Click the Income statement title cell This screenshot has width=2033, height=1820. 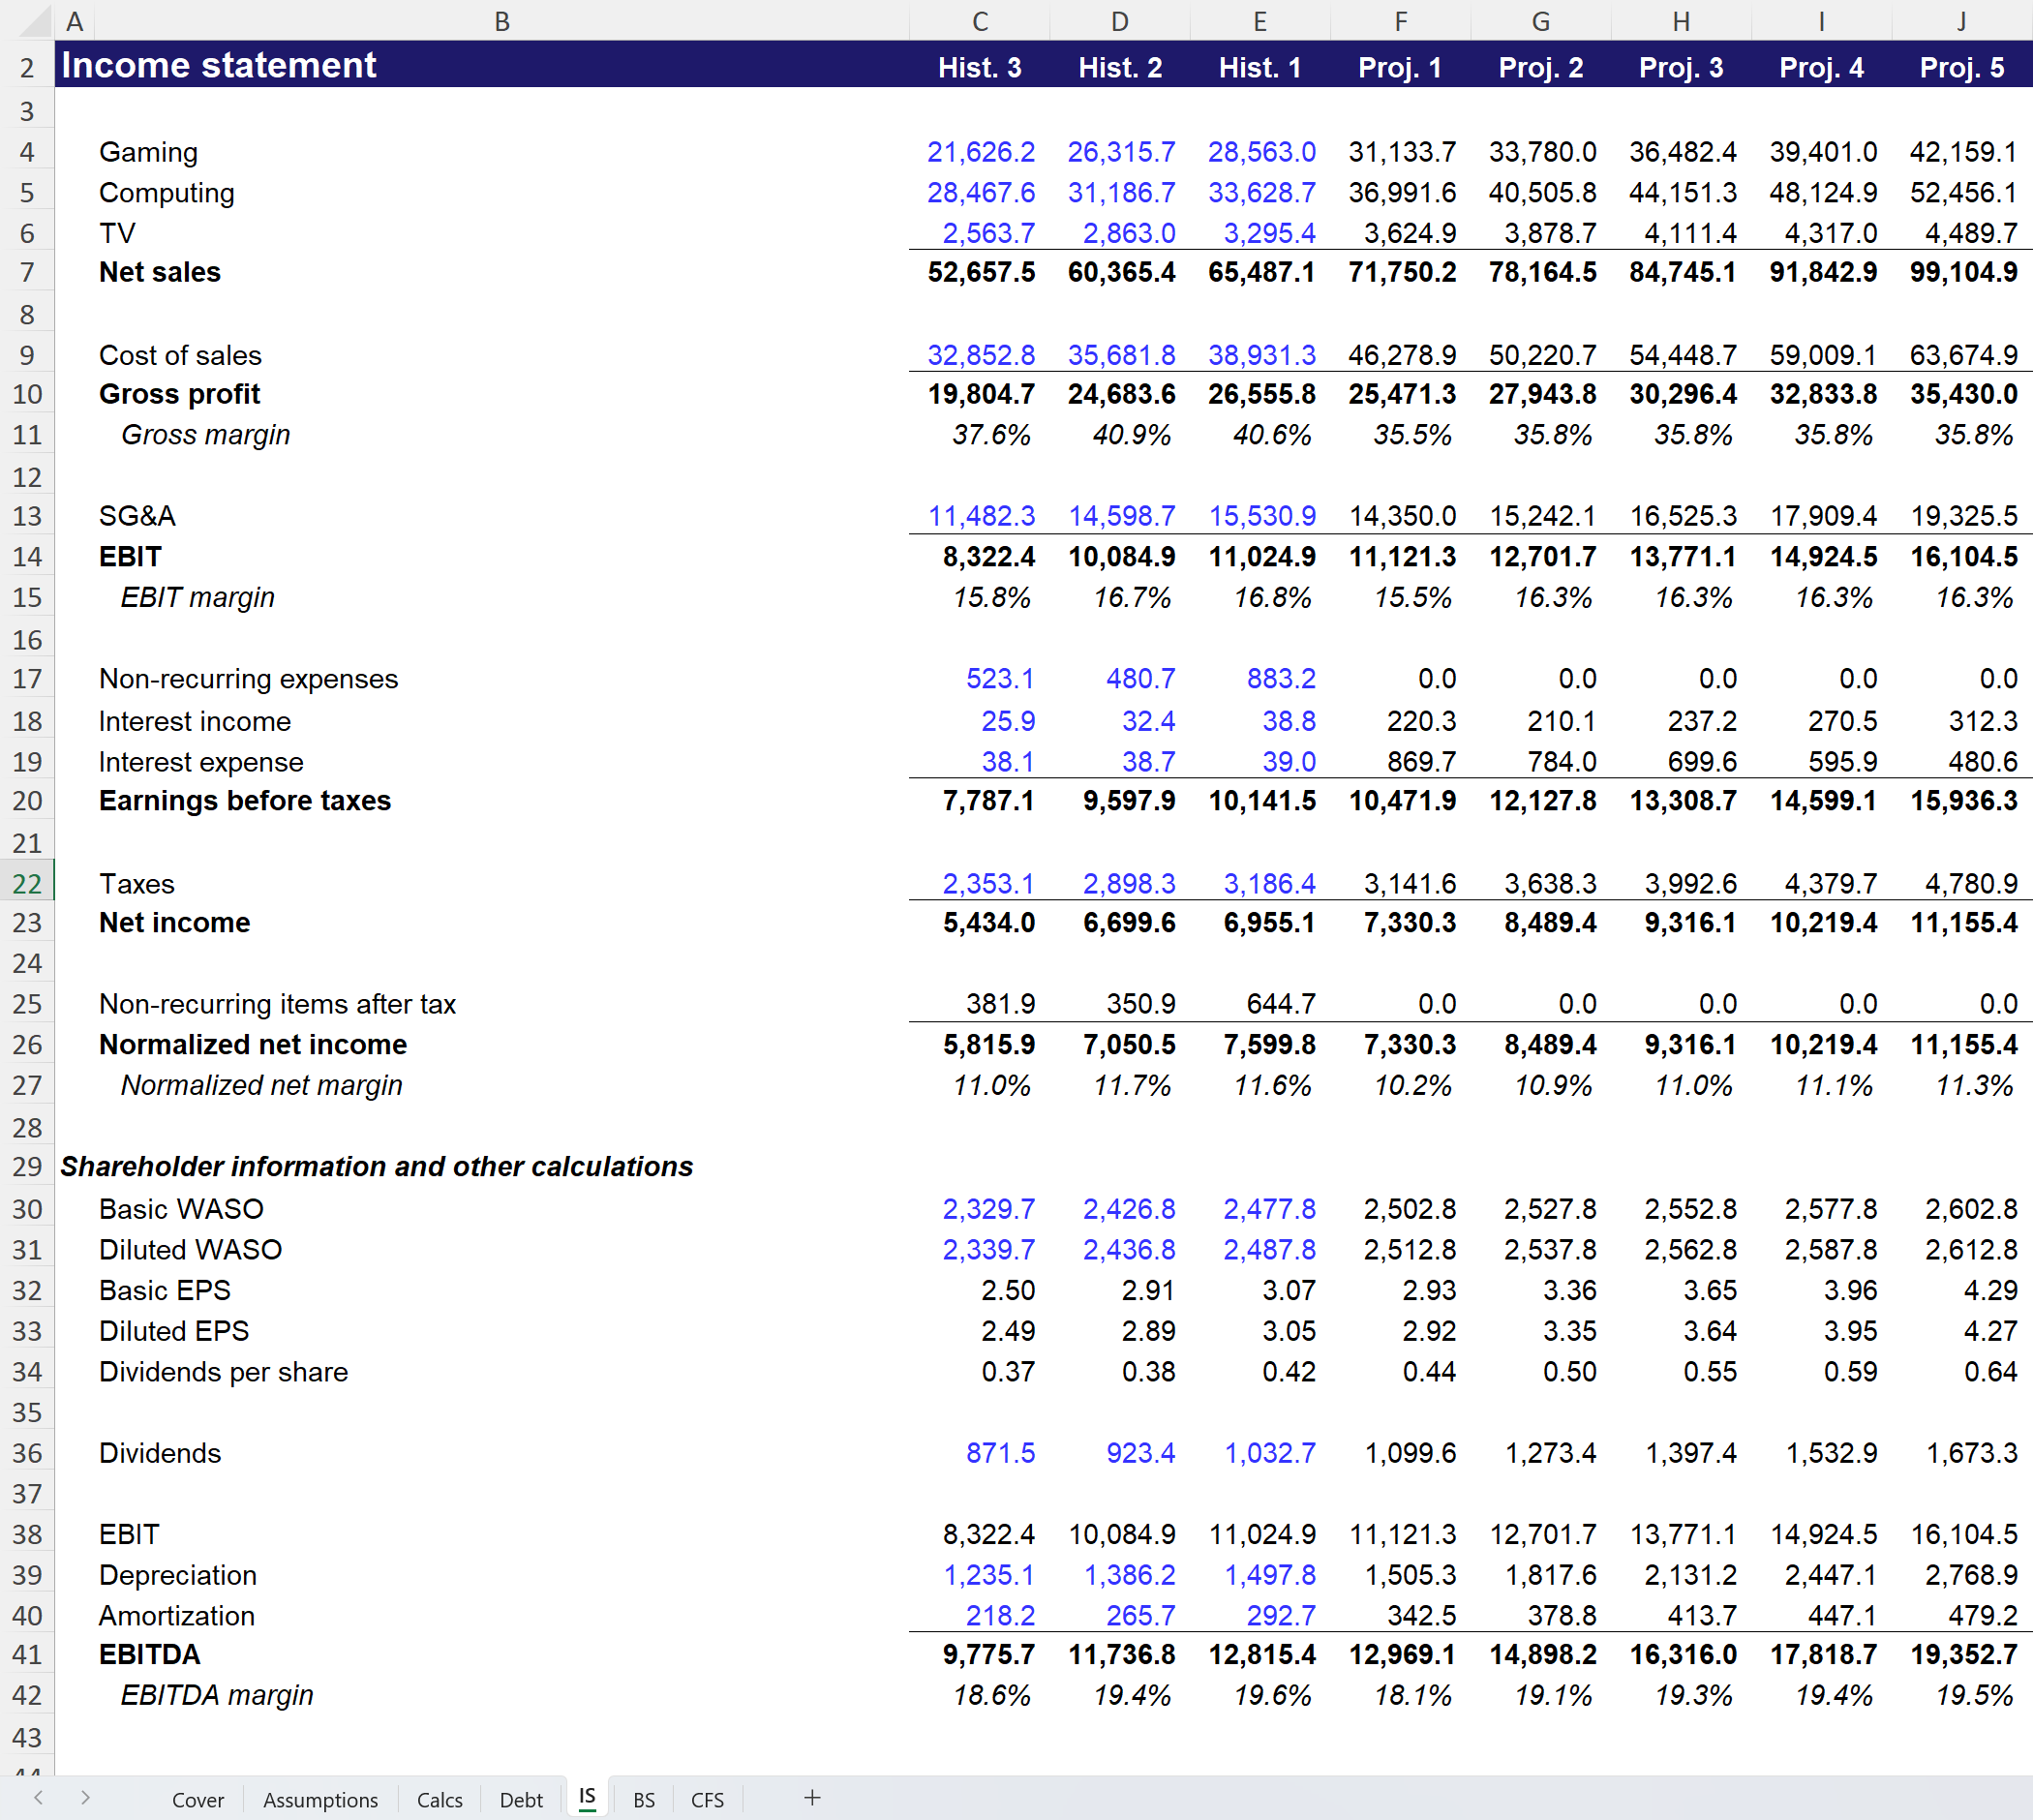coord(219,65)
